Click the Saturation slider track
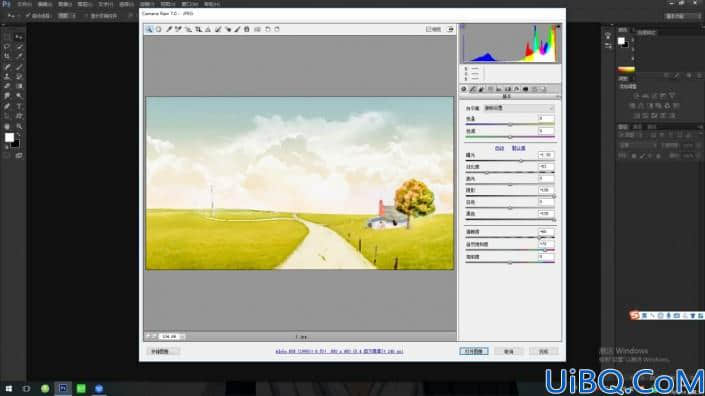The width and height of the screenshot is (705, 396). (510, 262)
